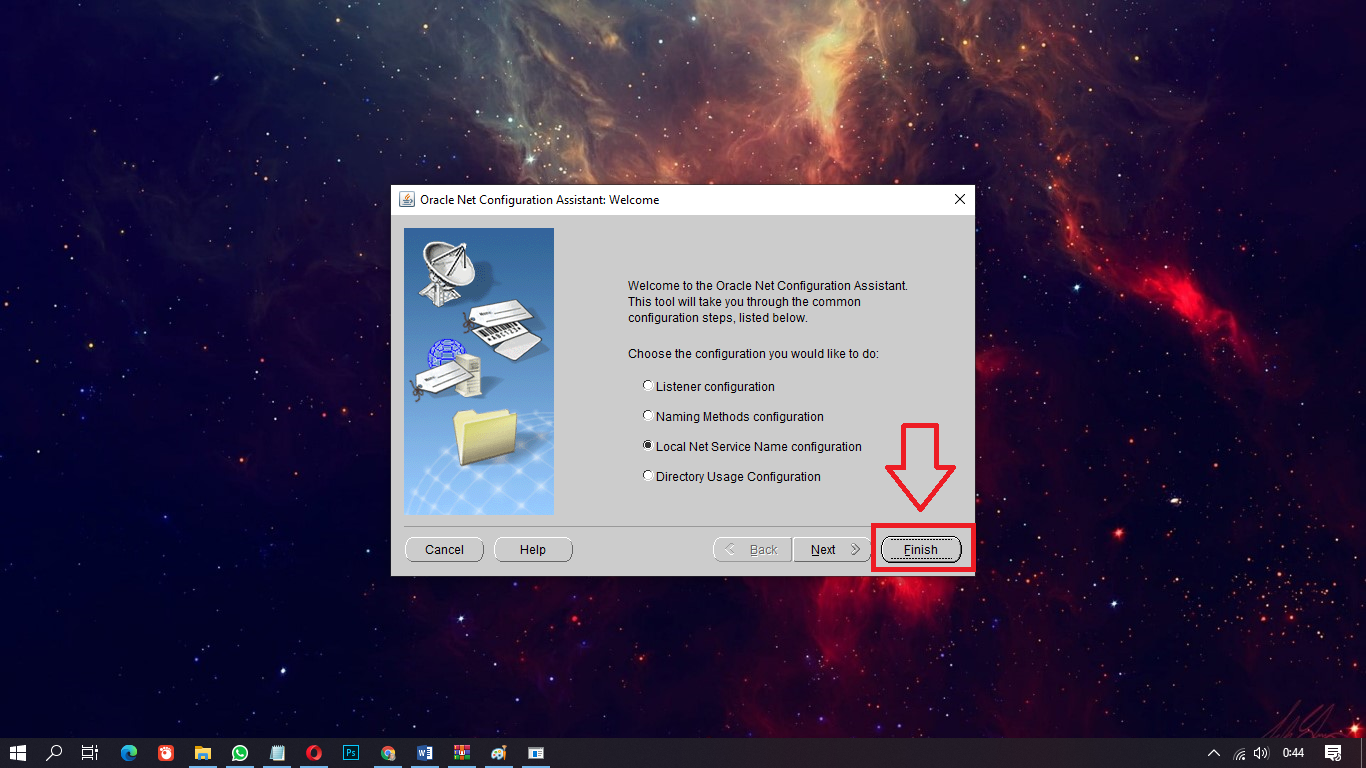Open the Notepad taskbar icon
1366x768 pixels.
(x=277, y=753)
